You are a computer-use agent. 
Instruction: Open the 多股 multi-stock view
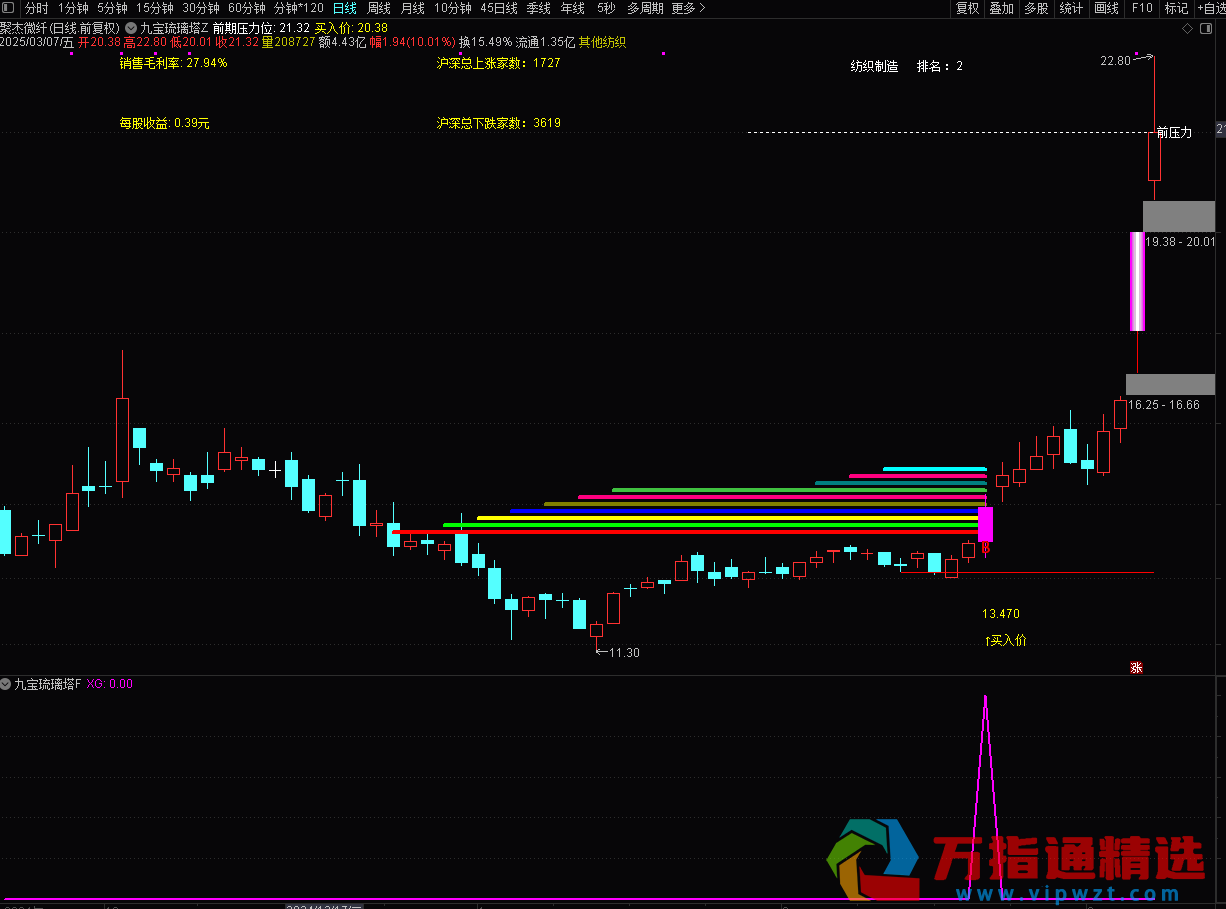(x=1036, y=8)
